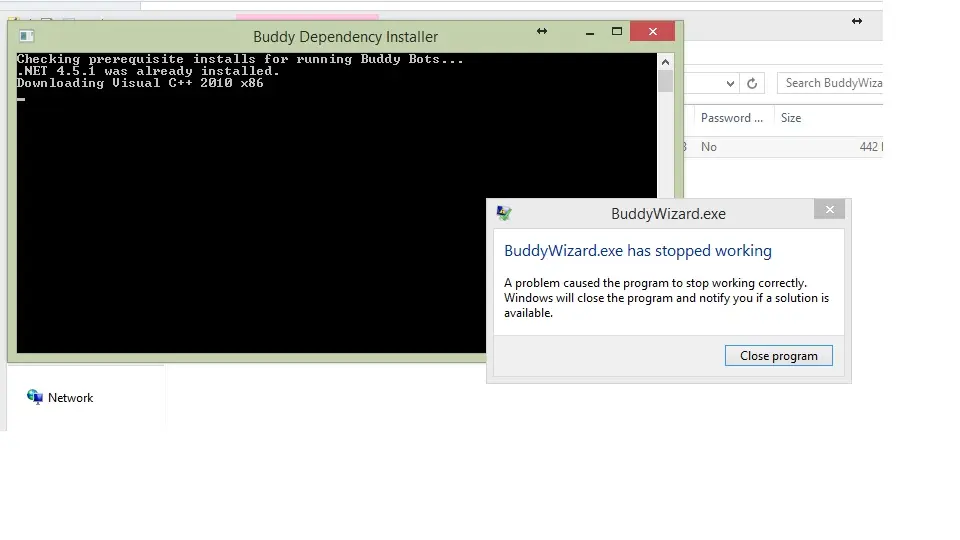This screenshot has width=960, height=540.
Task: Refresh the Explorer folder view
Action: (x=753, y=84)
